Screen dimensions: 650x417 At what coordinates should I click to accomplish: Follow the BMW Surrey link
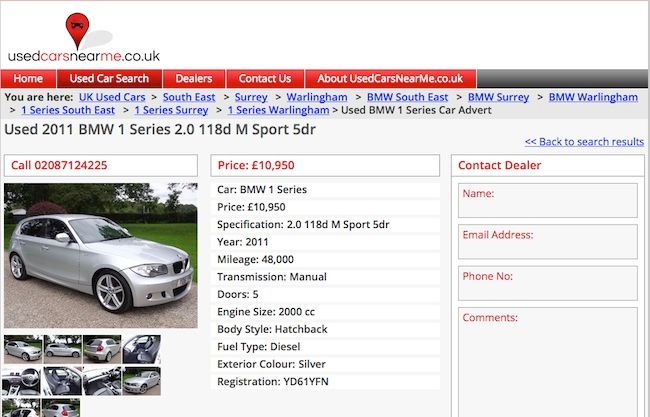tap(498, 97)
